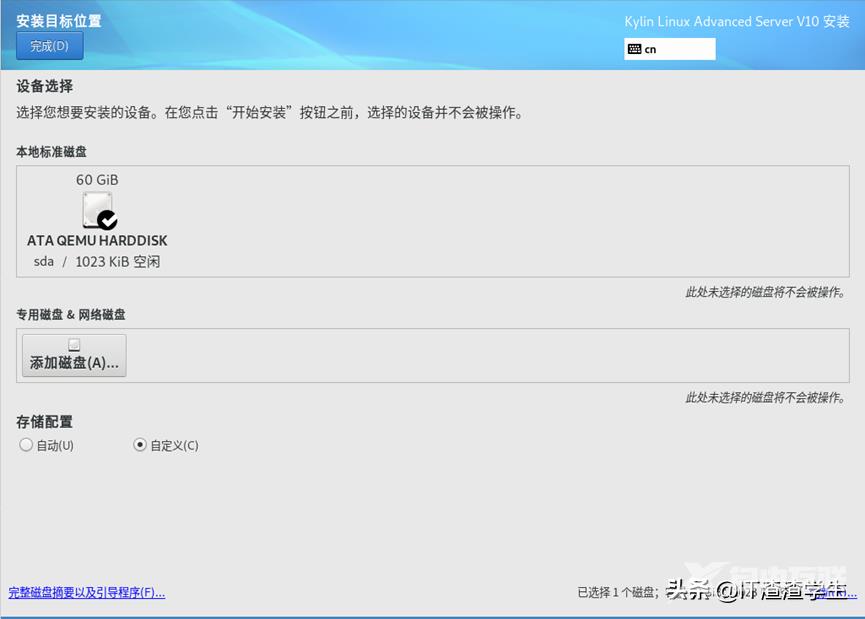Click the 设备选择 section heading

44,87
